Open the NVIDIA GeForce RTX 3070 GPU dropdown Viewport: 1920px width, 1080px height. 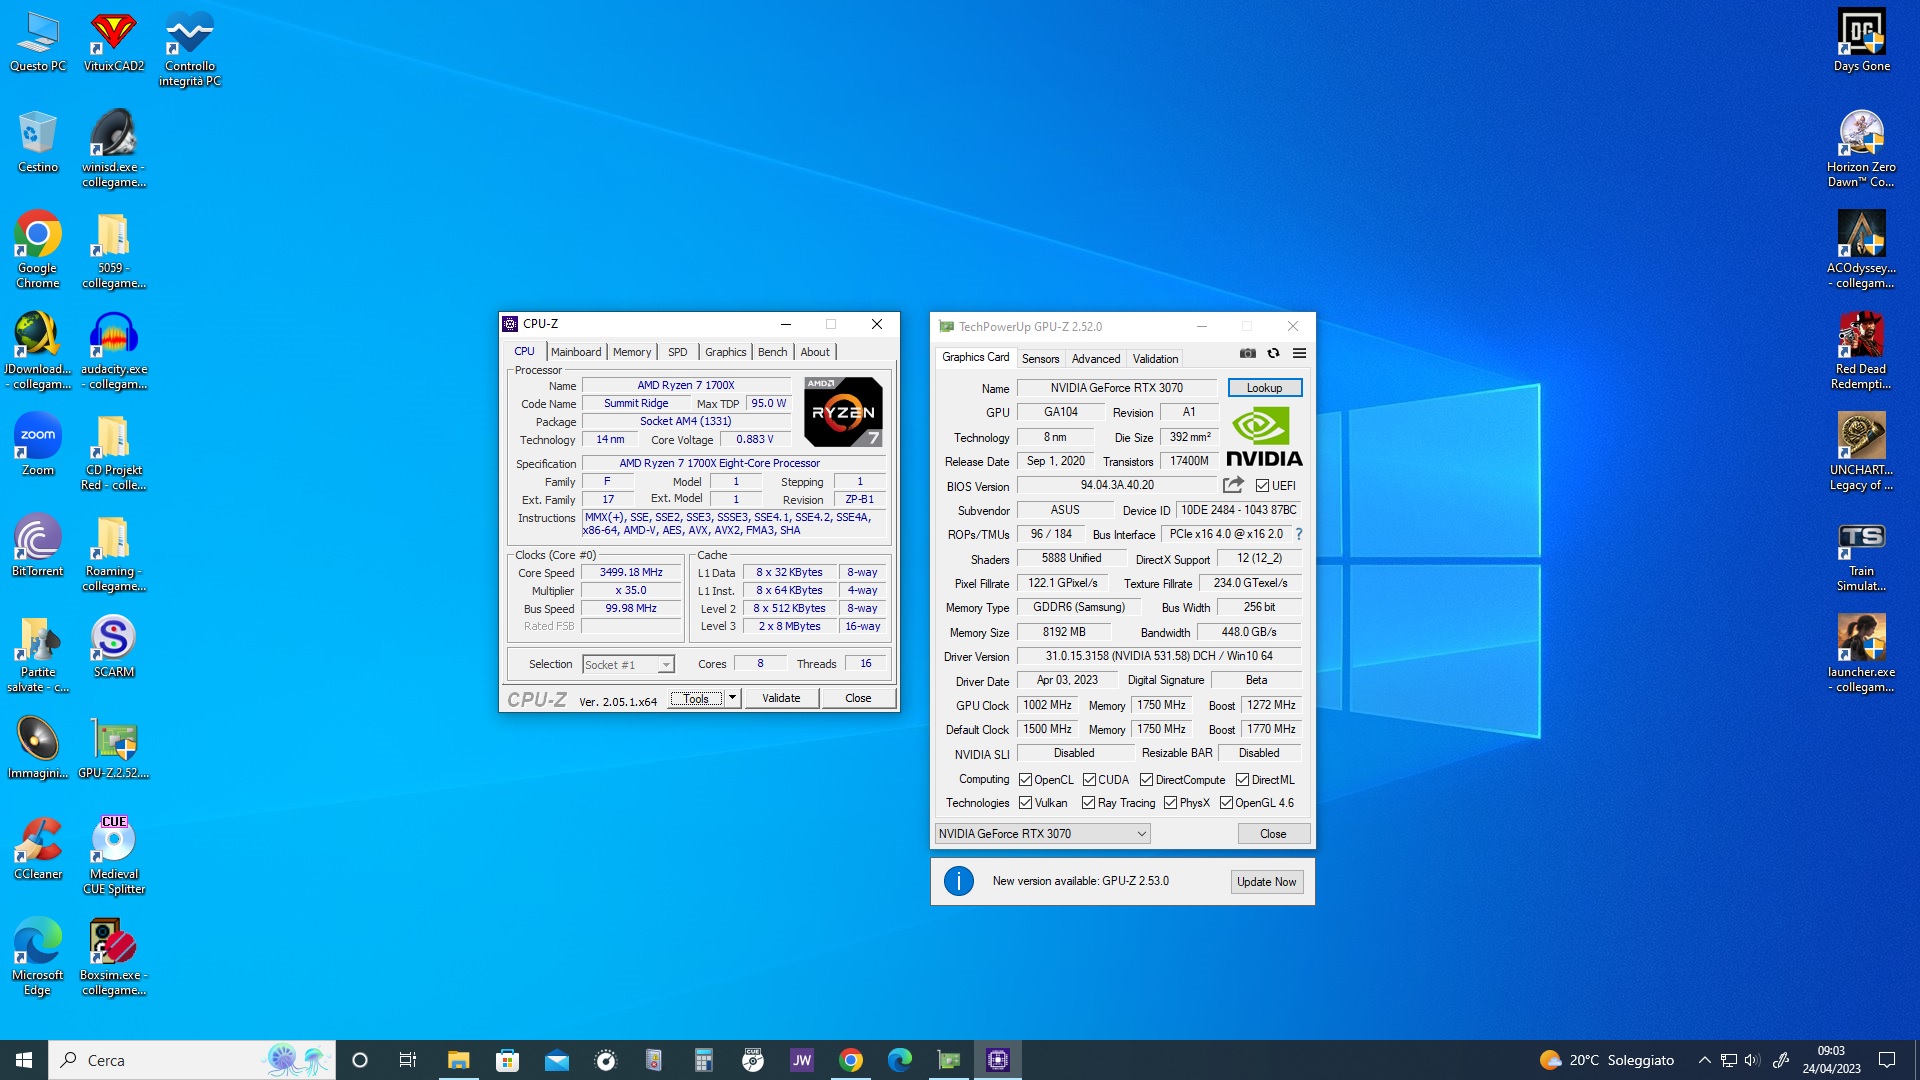pos(1042,834)
